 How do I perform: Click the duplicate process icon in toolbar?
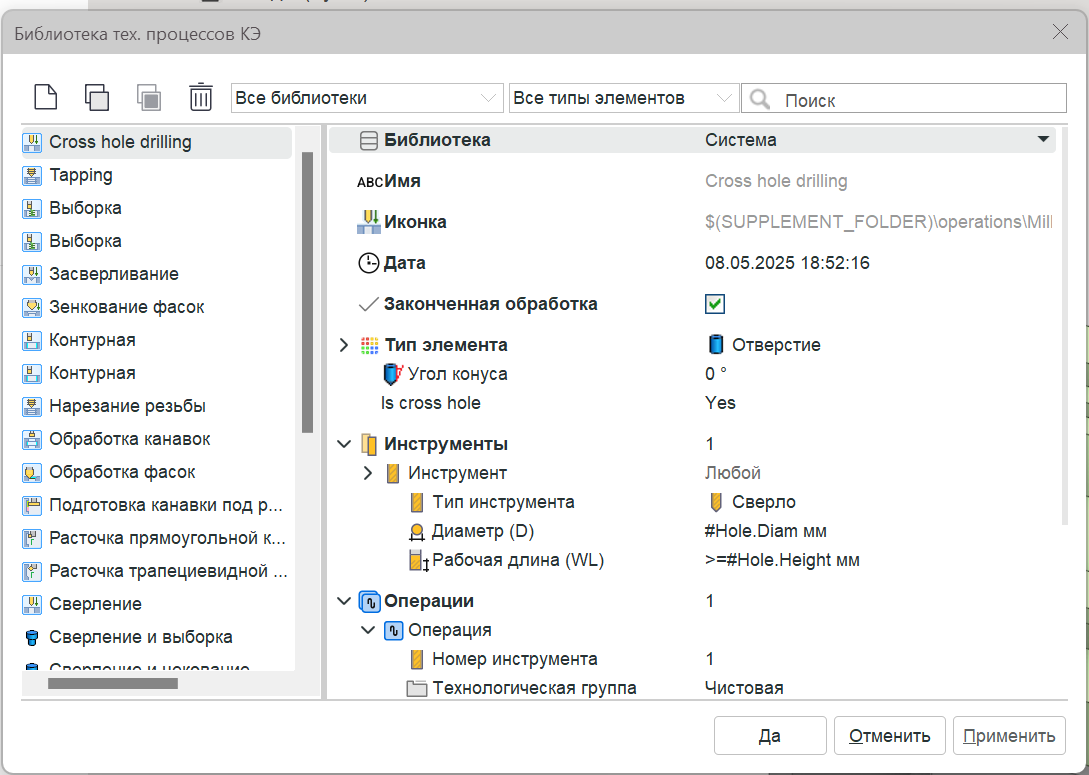pos(97,97)
